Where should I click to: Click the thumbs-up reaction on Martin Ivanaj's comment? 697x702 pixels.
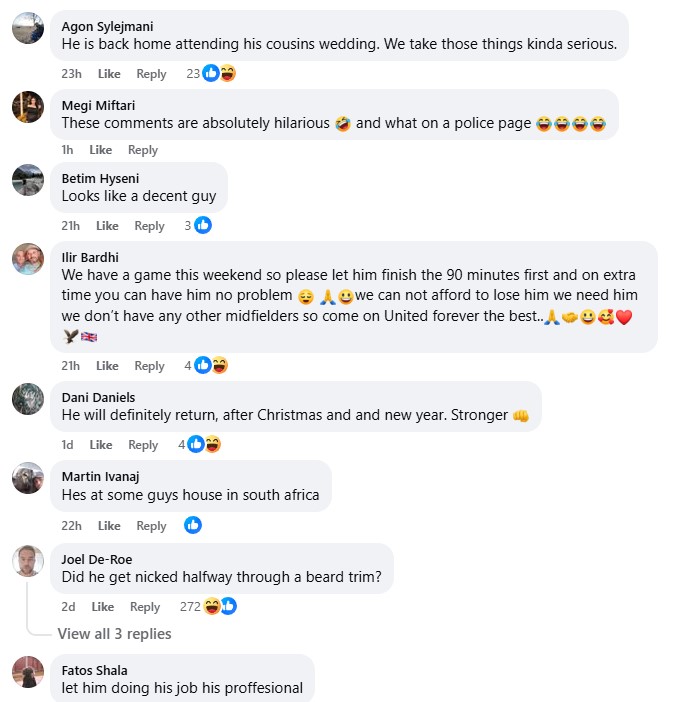pyautogui.click(x=193, y=525)
